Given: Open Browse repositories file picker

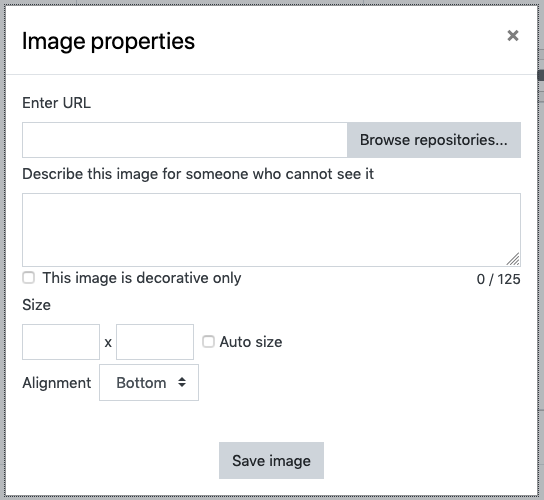Looking at the screenshot, I should pos(434,140).
